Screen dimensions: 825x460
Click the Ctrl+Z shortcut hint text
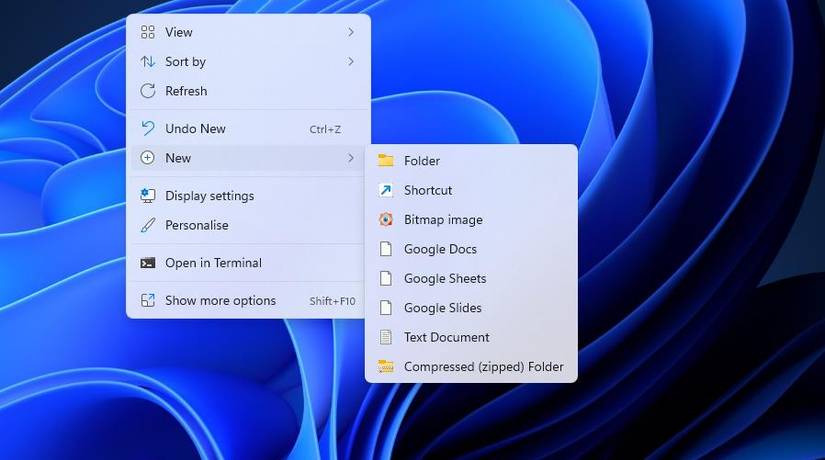tap(325, 129)
